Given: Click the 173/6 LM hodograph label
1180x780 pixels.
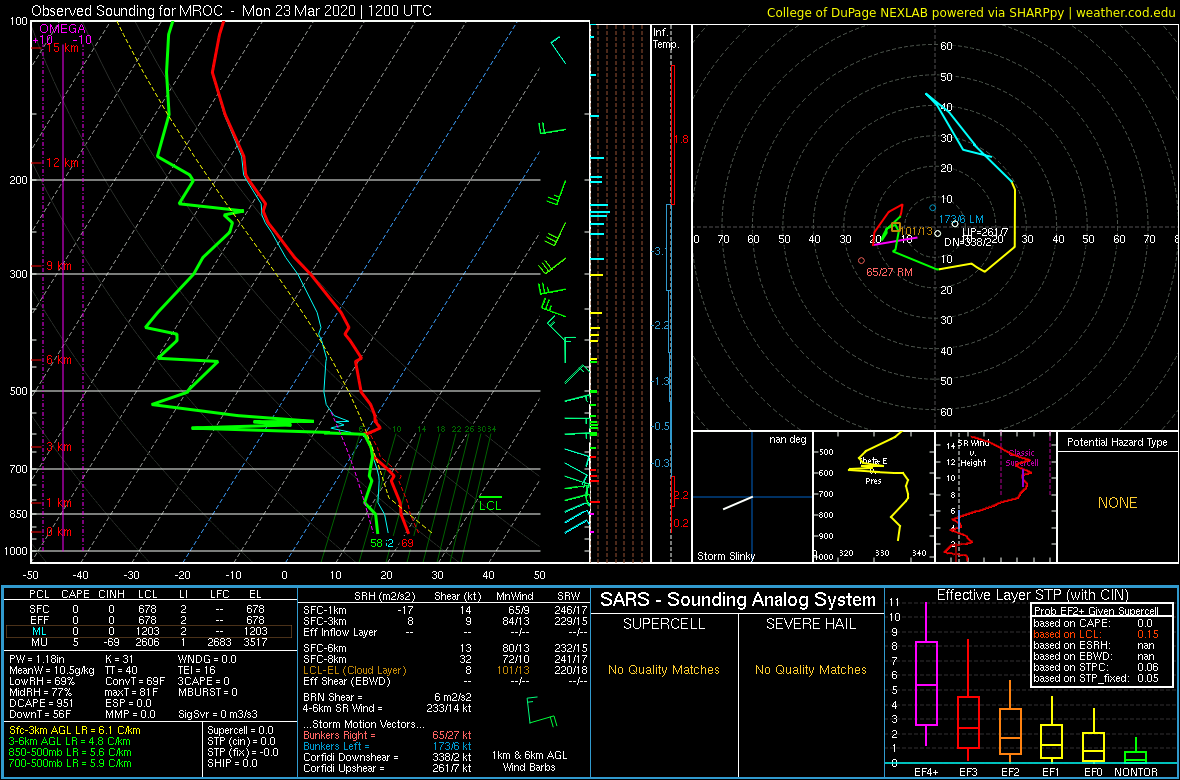Looking at the screenshot, I should point(960,218).
